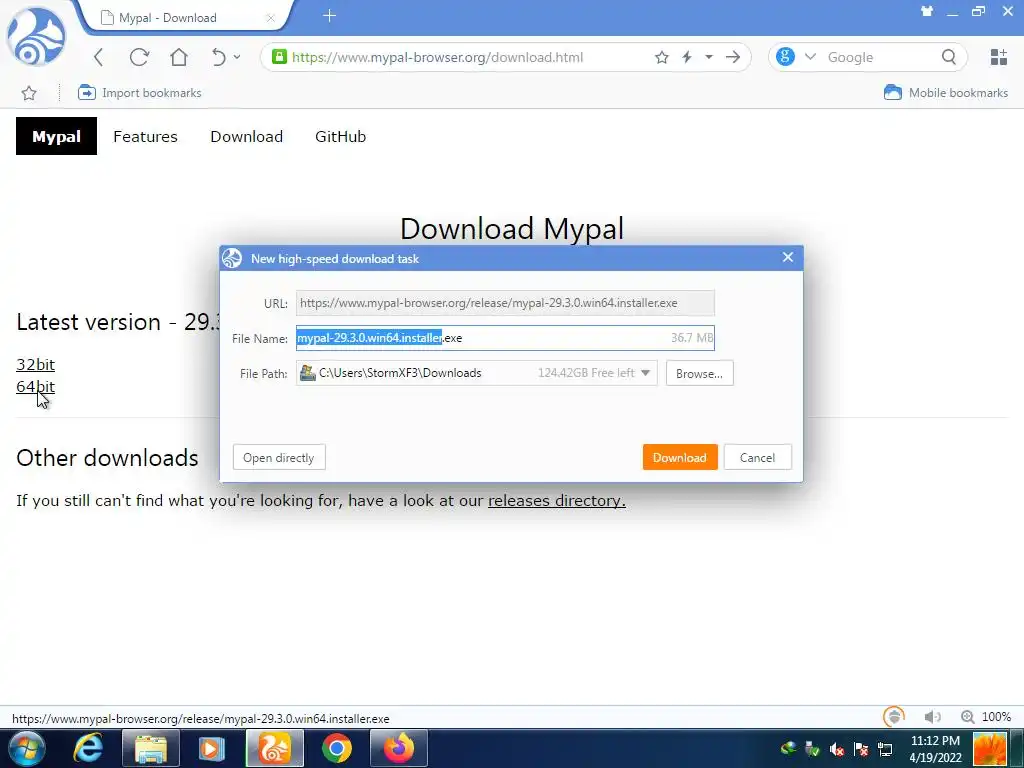Reload the page with refresh icon
Viewport: 1024px width, 768px height.
139,57
